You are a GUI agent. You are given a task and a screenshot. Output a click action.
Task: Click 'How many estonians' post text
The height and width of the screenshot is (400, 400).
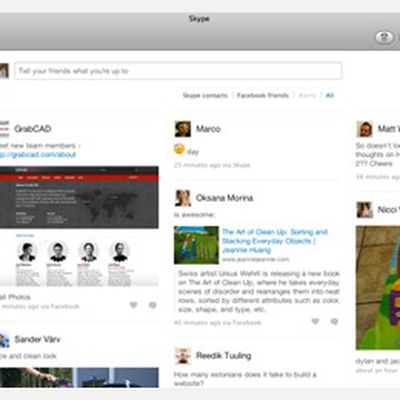coord(245,379)
